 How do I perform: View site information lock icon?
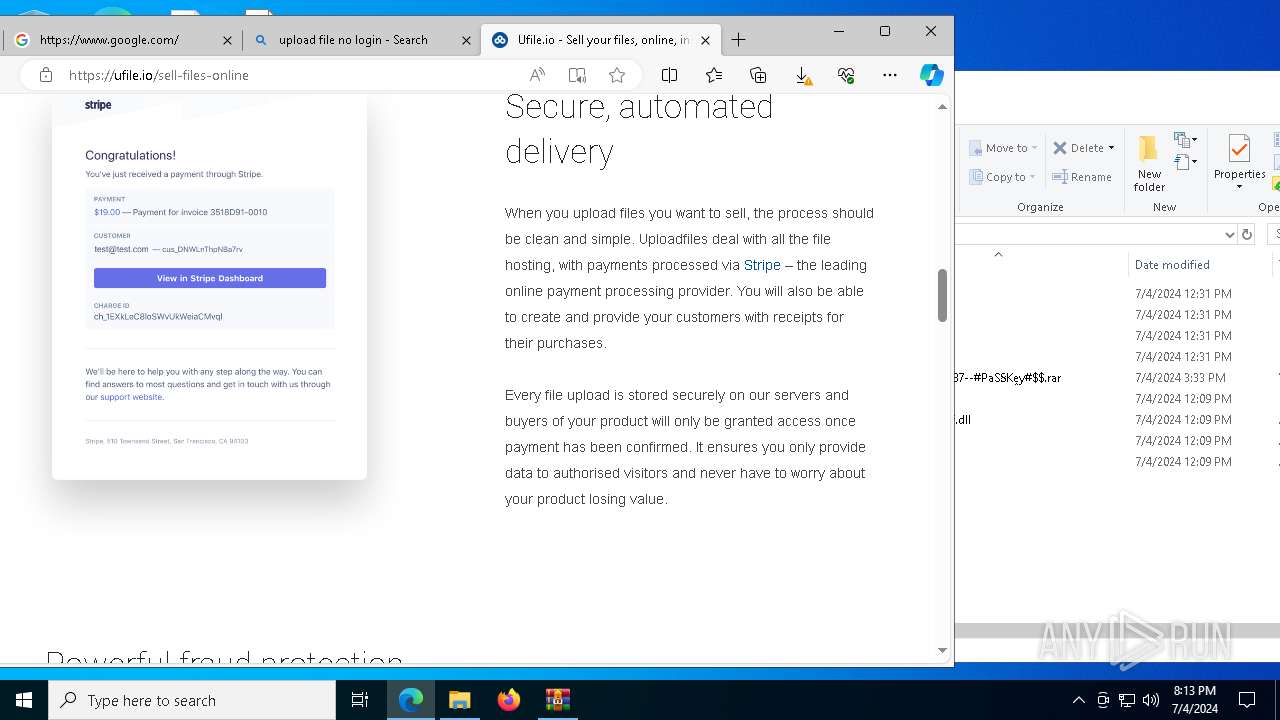point(45,75)
